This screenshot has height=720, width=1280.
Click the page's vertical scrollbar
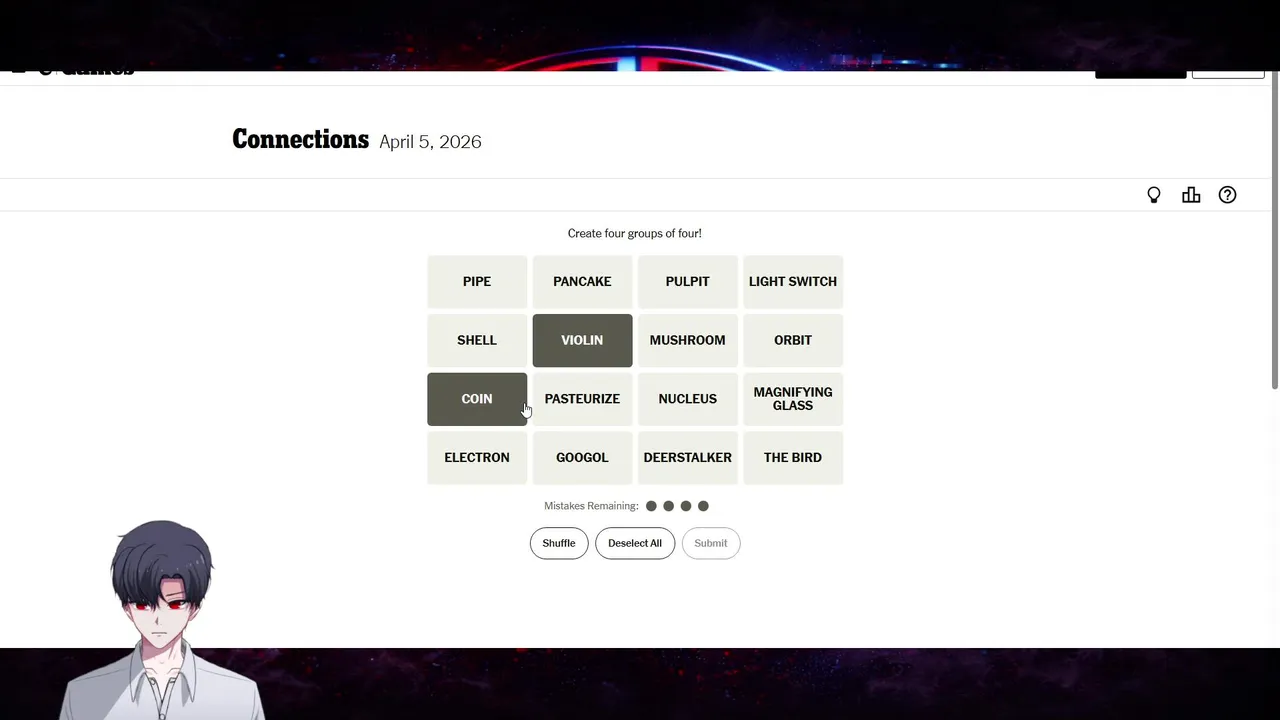click(x=1273, y=230)
